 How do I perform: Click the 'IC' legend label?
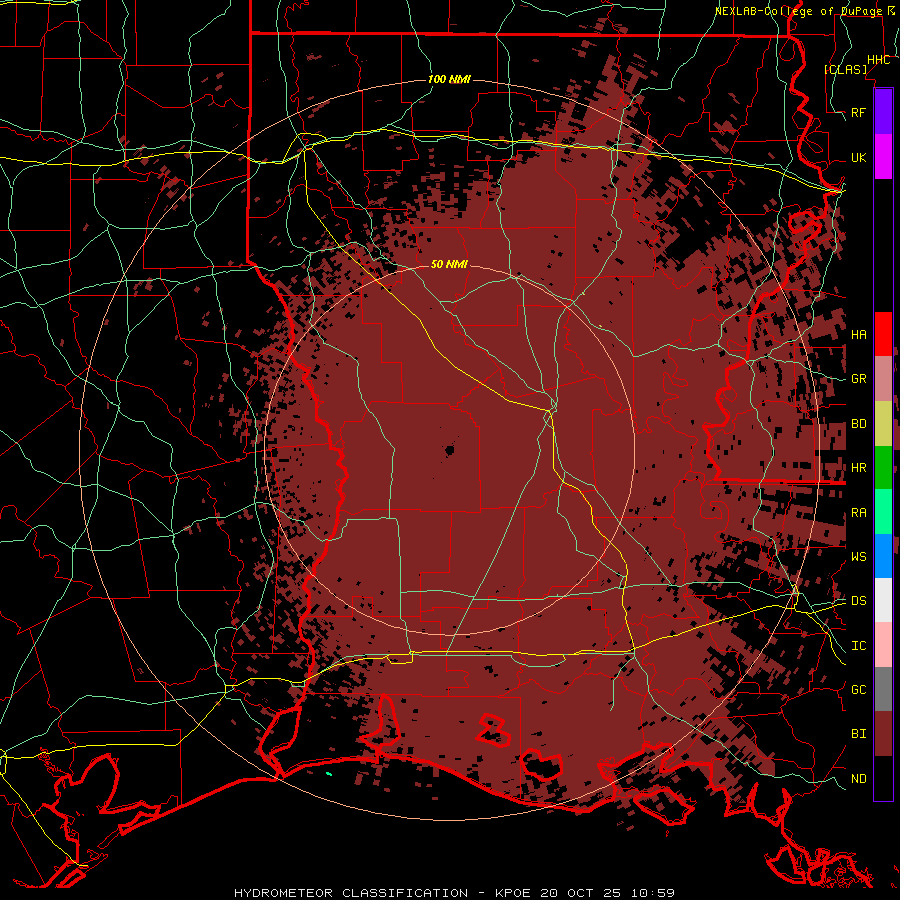(x=859, y=646)
